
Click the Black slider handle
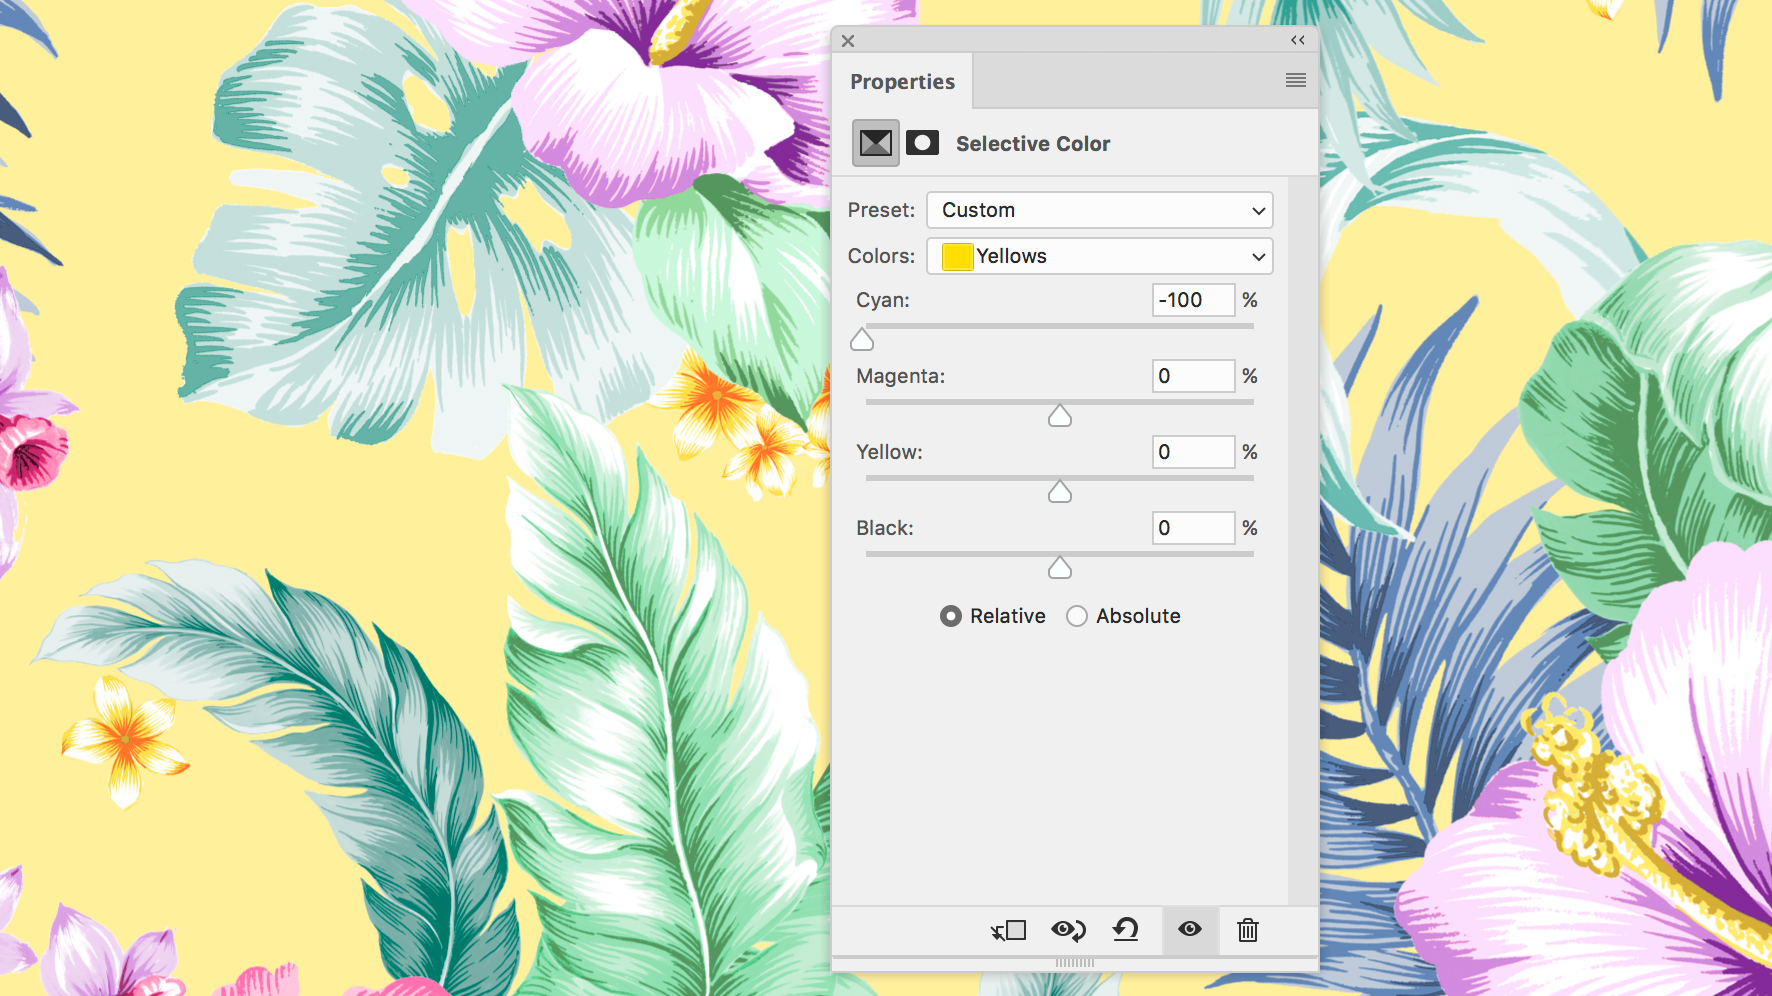click(1060, 568)
